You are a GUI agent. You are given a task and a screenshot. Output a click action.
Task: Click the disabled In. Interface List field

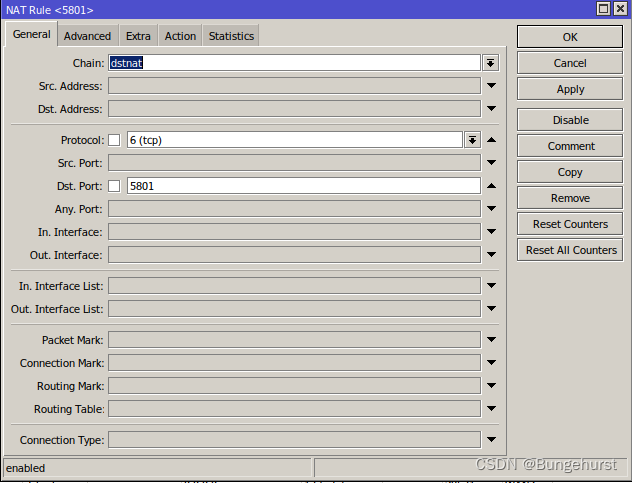294,285
